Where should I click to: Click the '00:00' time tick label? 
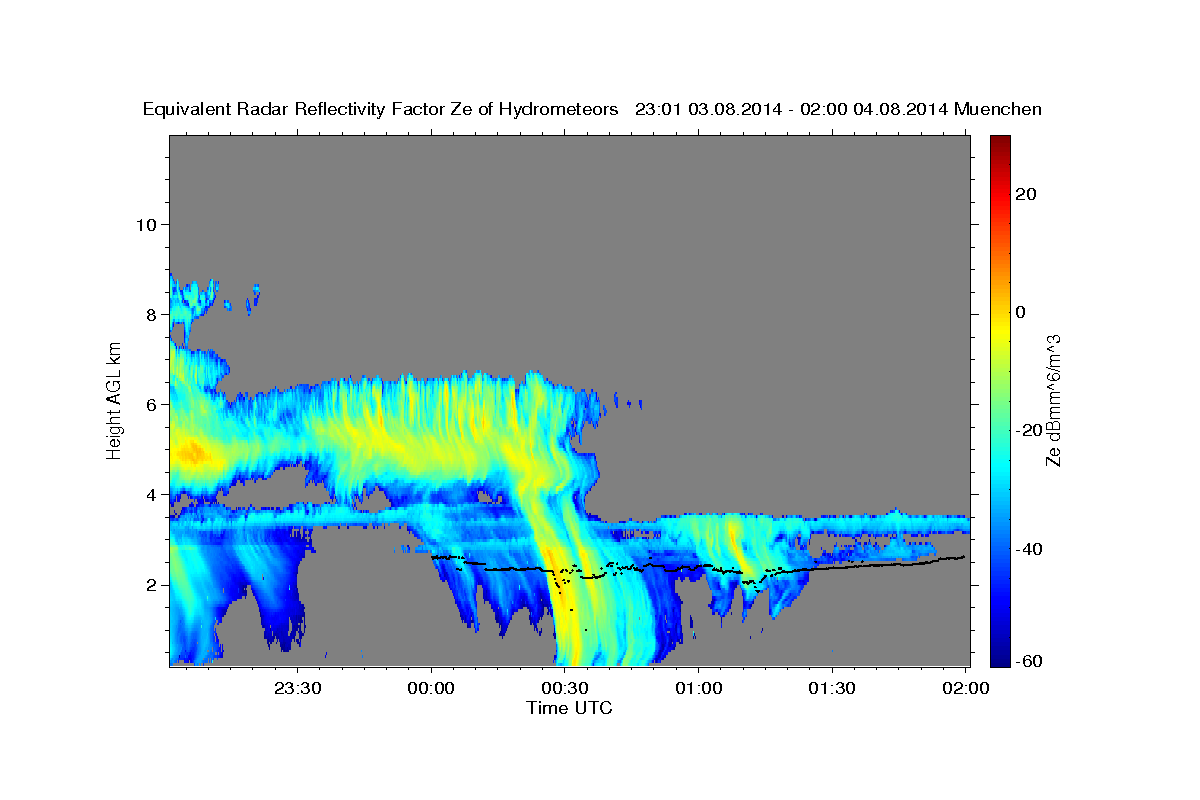(432, 688)
